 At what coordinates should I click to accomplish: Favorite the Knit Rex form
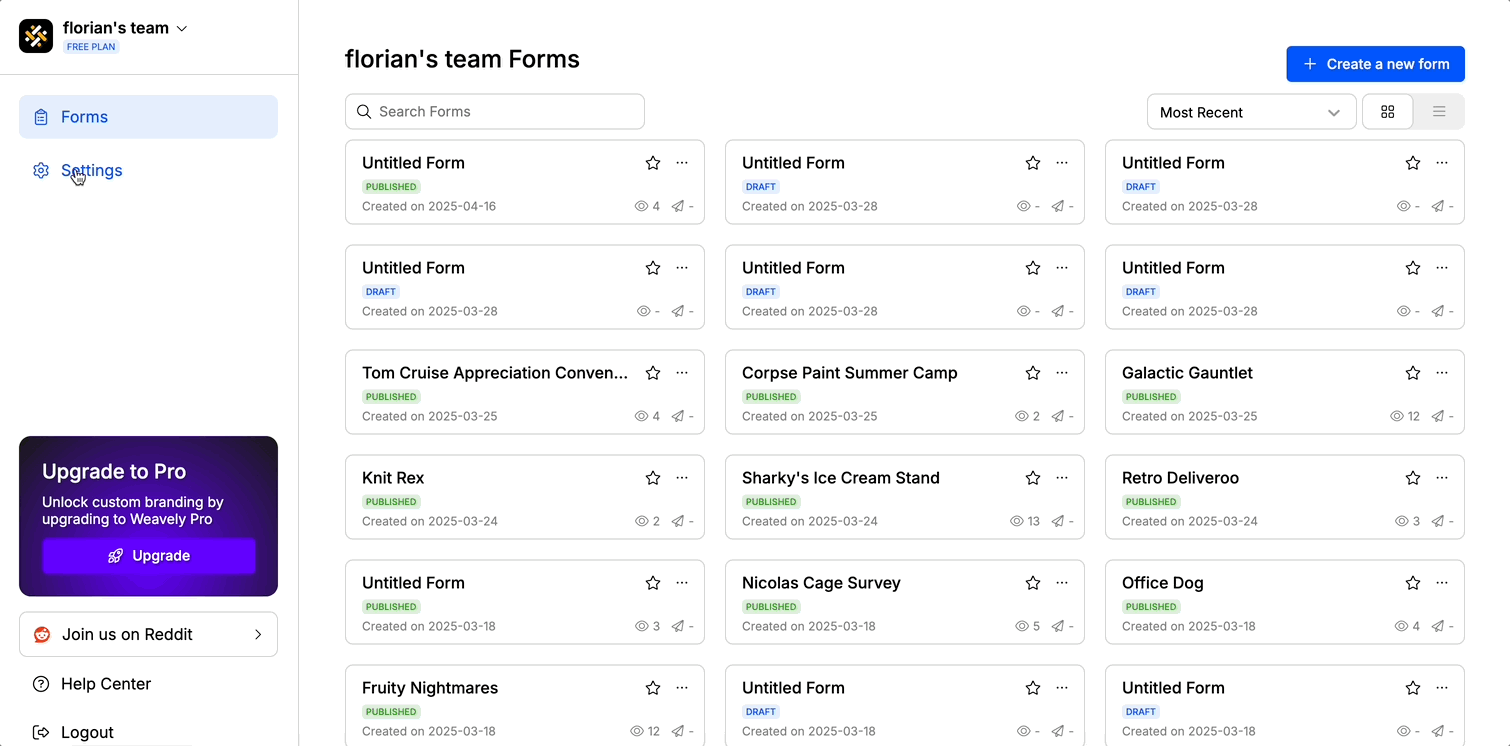653,478
